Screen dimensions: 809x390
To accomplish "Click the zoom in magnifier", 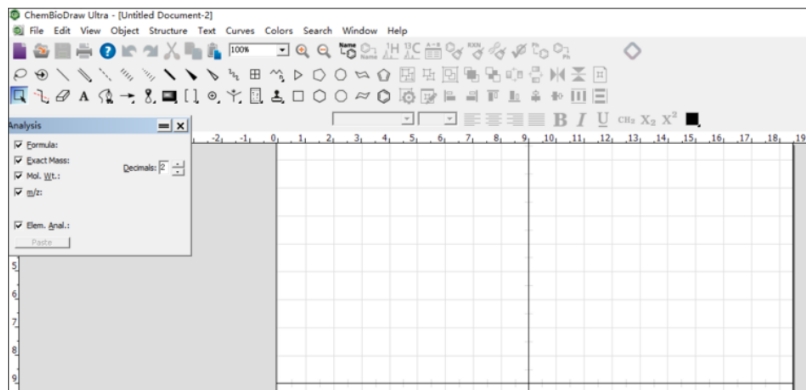I will (x=302, y=51).
